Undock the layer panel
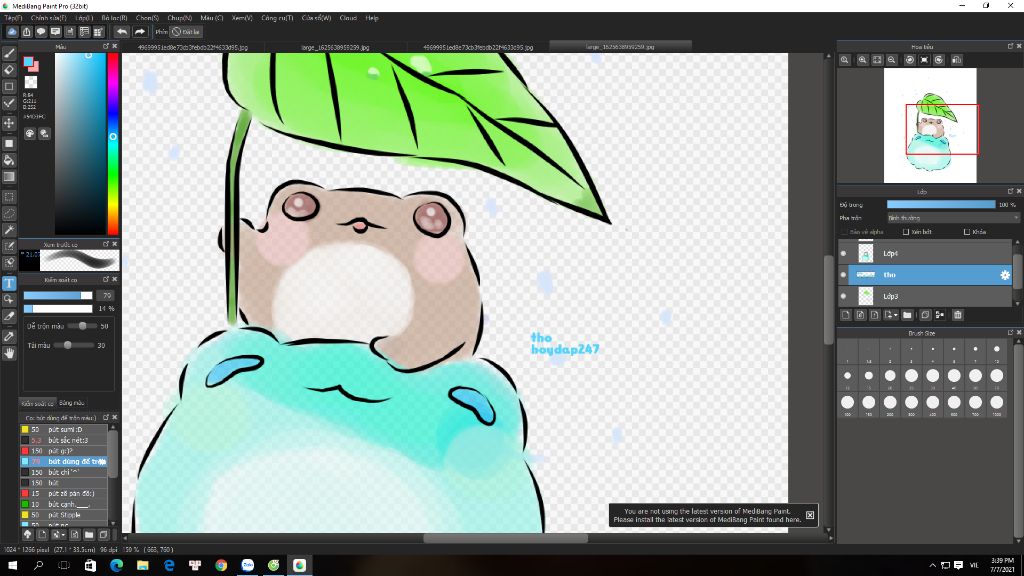The width and height of the screenshot is (1024, 576). coord(1010,191)
